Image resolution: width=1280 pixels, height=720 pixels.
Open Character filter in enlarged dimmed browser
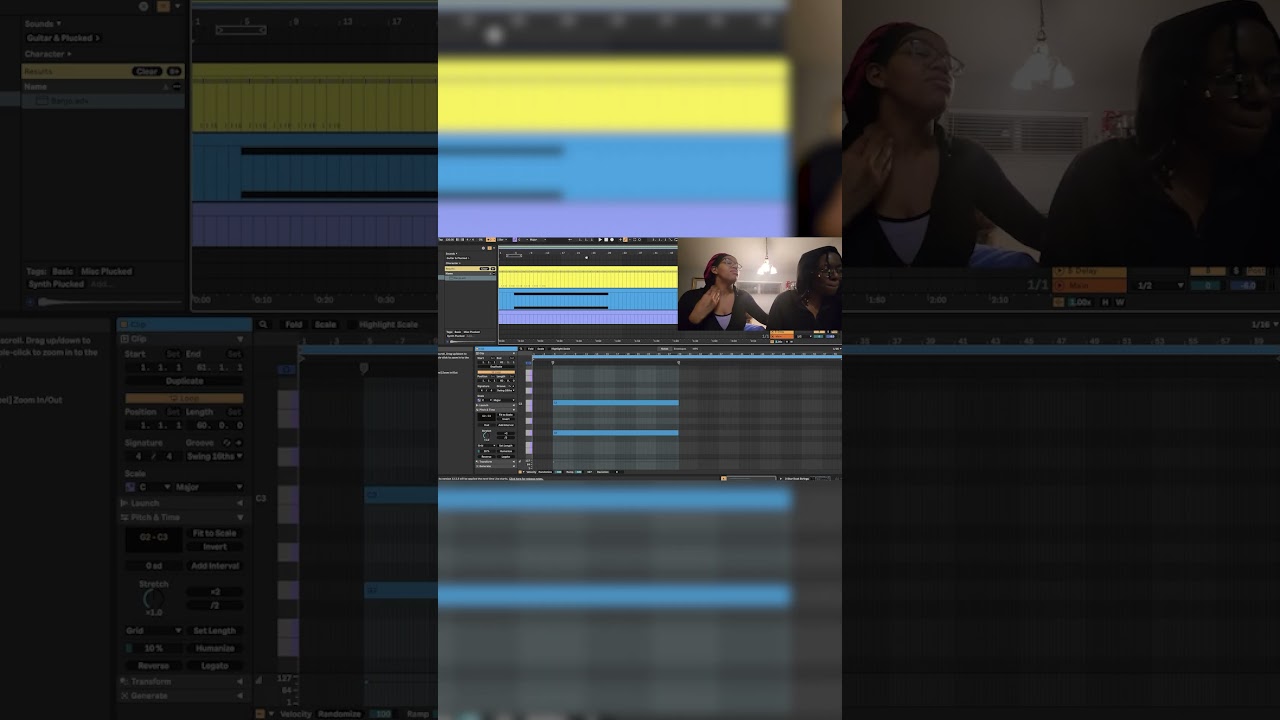click(x=48, y=54)
